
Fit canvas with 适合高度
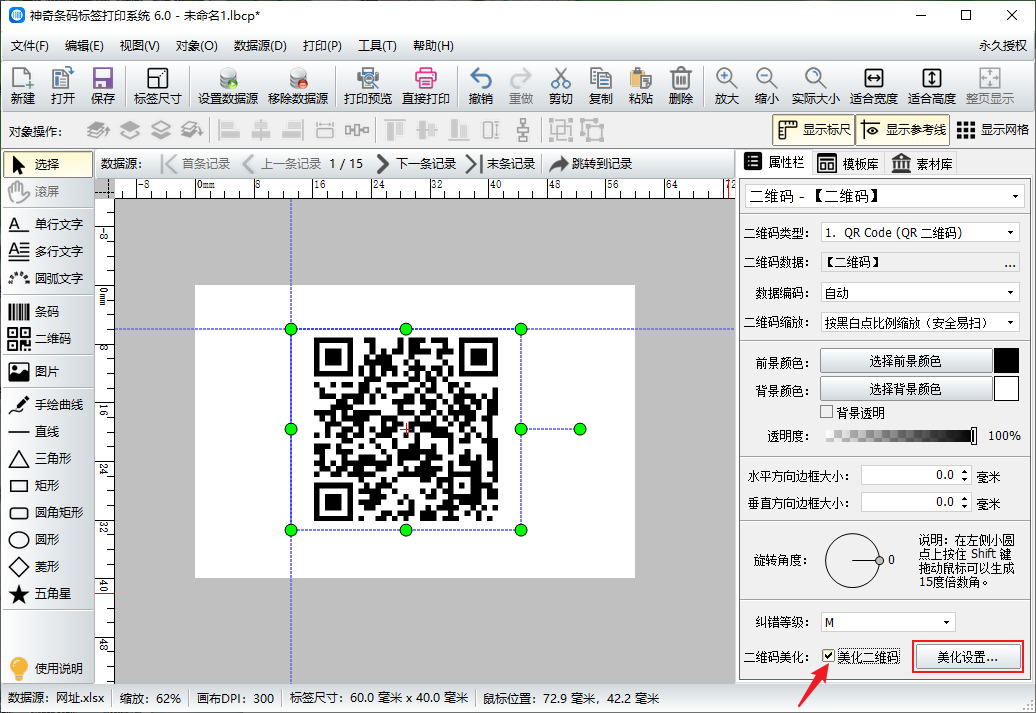[x=932, y=86]
